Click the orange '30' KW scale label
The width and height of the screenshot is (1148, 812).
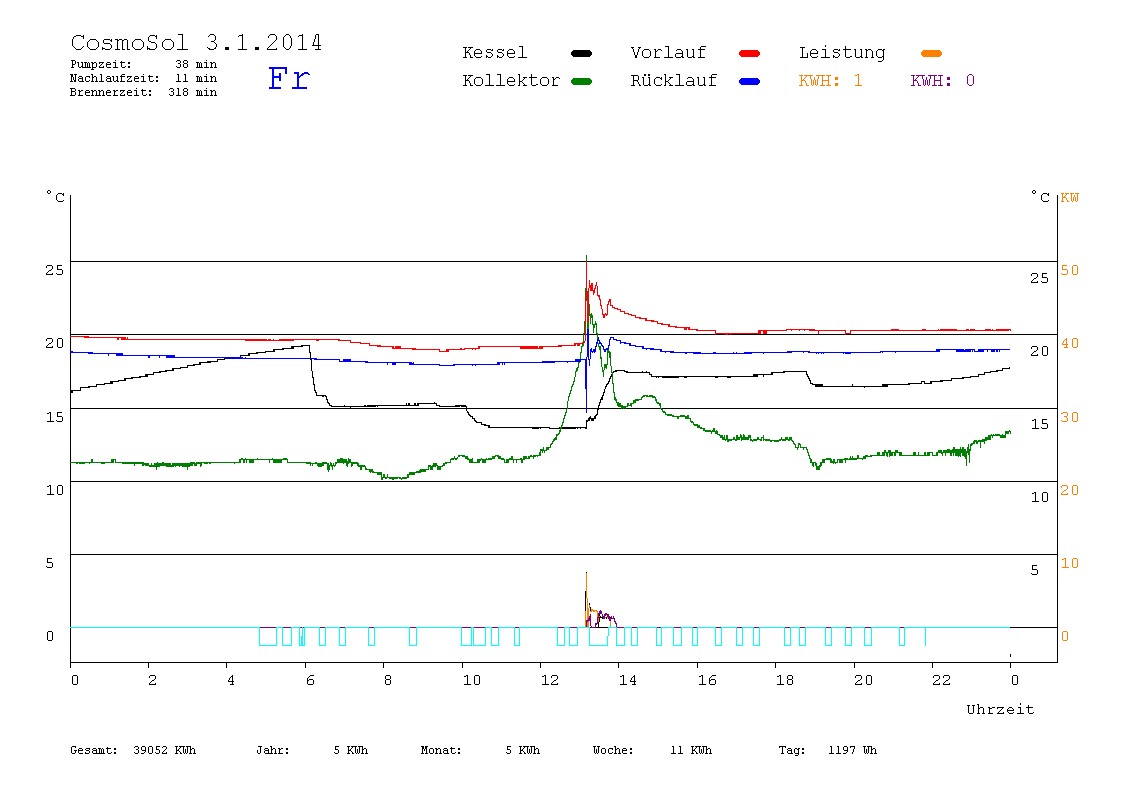1070,417
